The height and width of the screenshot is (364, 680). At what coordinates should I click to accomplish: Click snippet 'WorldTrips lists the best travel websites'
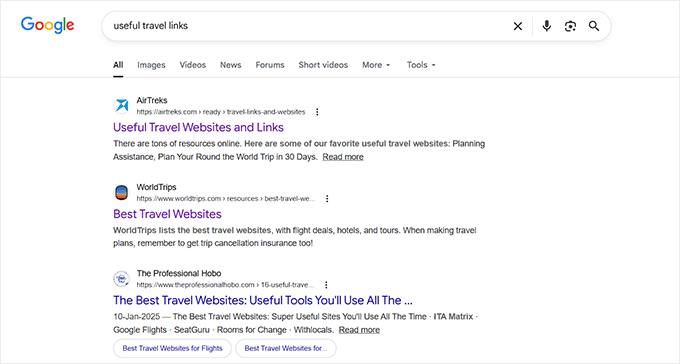[x=192, y=230]
